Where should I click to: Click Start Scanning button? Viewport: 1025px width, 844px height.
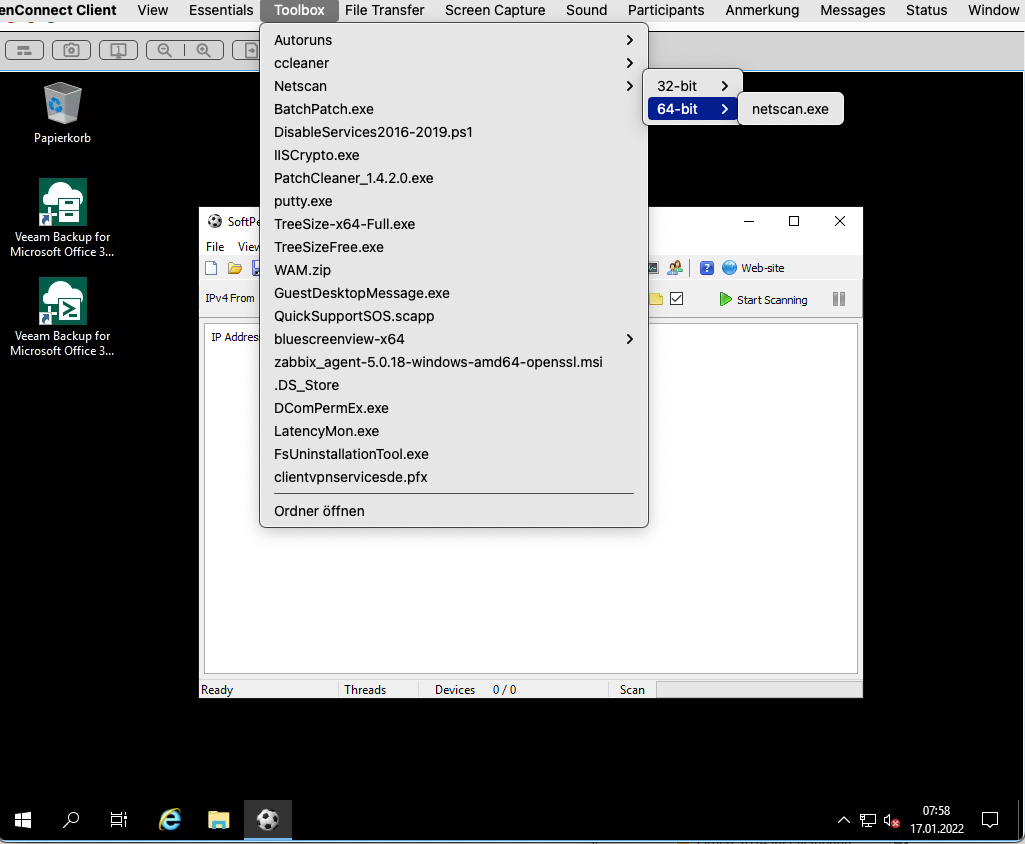(x=763, y=299)
